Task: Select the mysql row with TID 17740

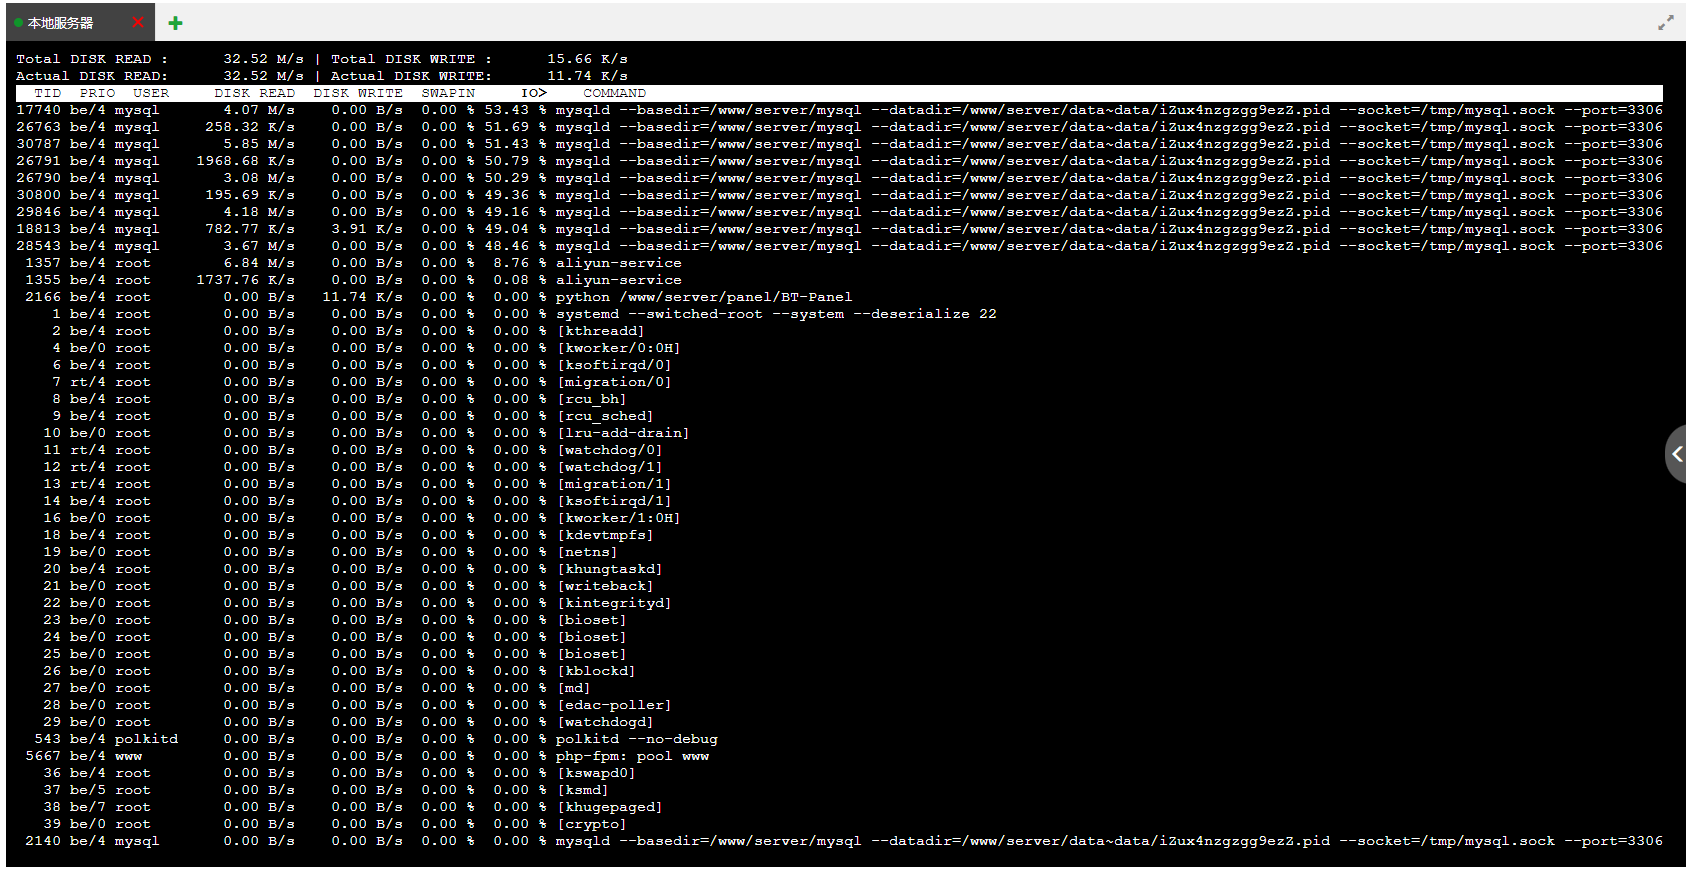Action: (839, 110)
